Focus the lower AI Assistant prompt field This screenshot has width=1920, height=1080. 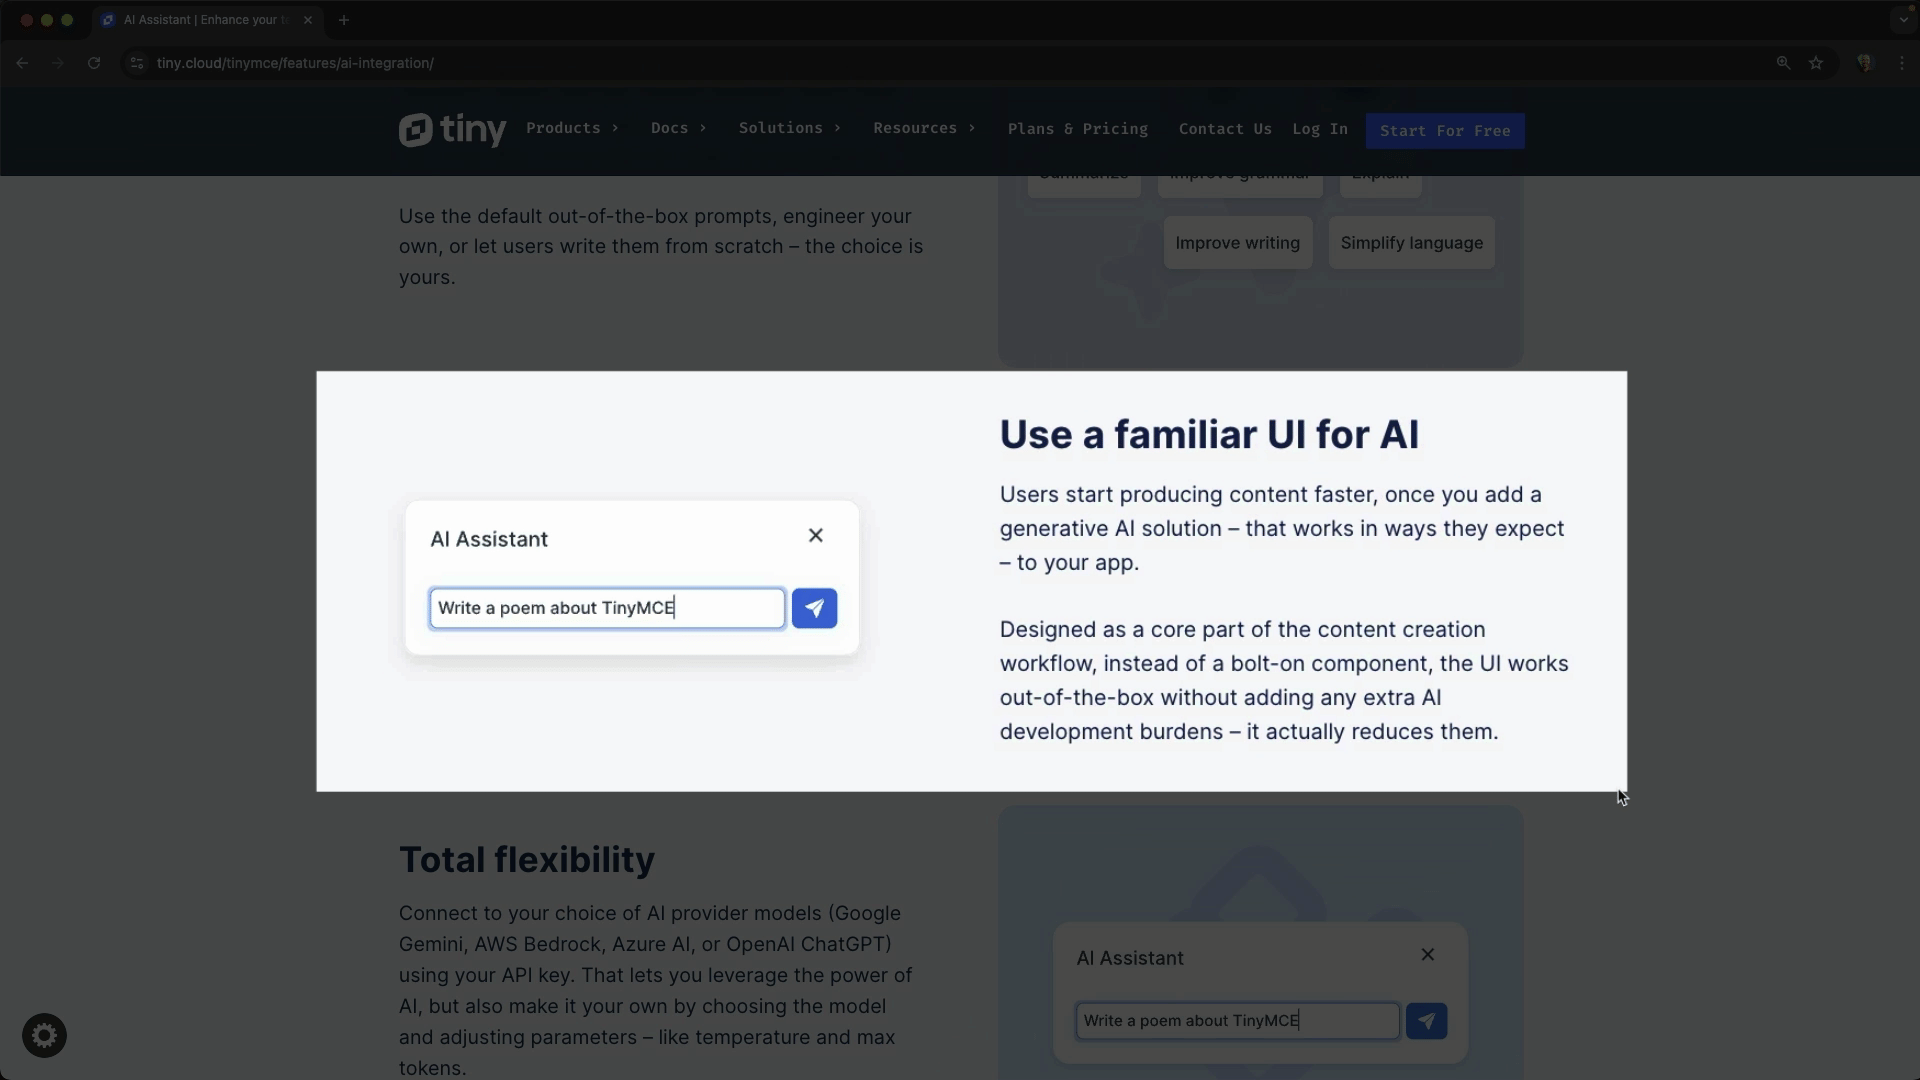click(1237, 1021)
